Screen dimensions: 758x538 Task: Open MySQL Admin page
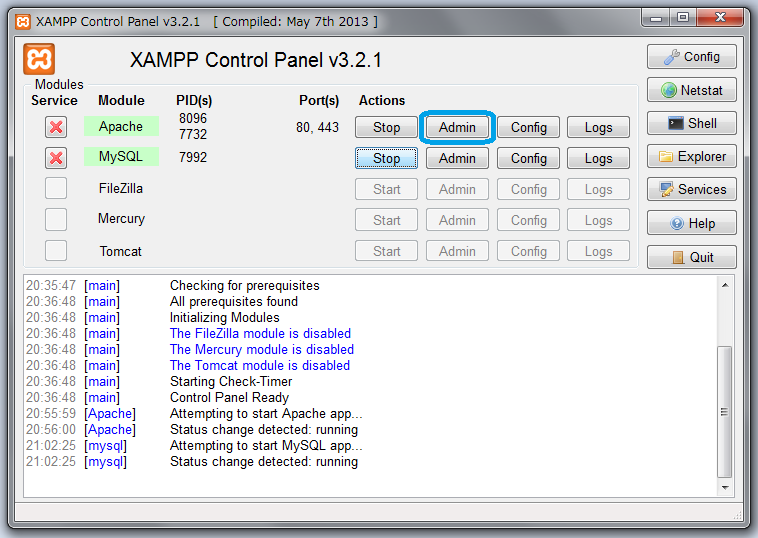(x=457, y=158)
